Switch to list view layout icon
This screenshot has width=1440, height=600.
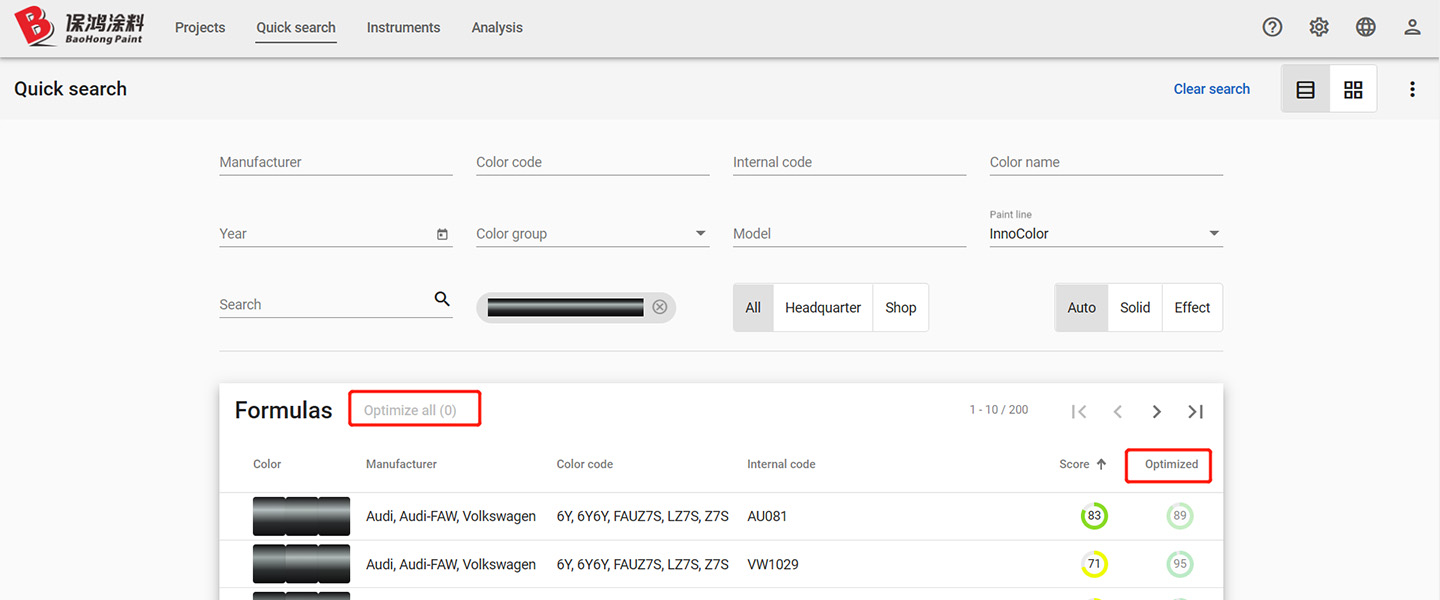tap(1305, 89)
